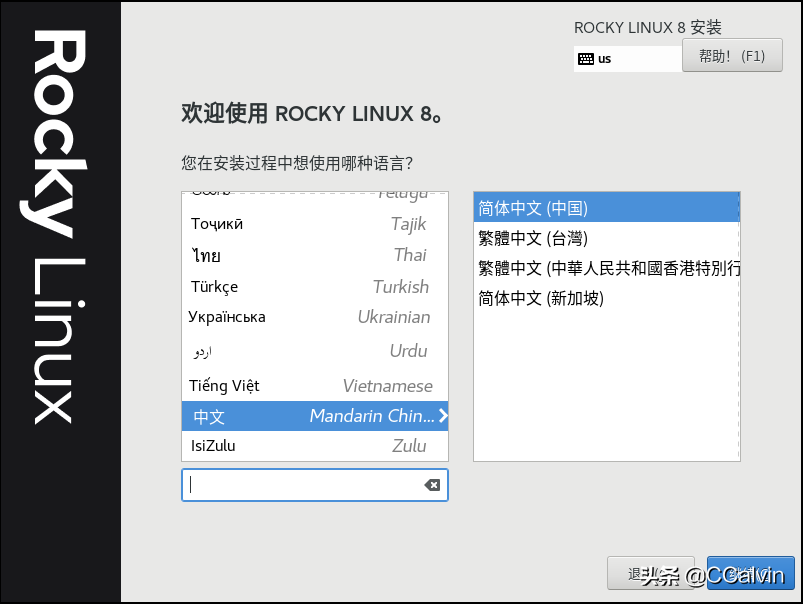Click the arrow on the 中文 row
Screen dimensions: 803x604
(442, 416)
